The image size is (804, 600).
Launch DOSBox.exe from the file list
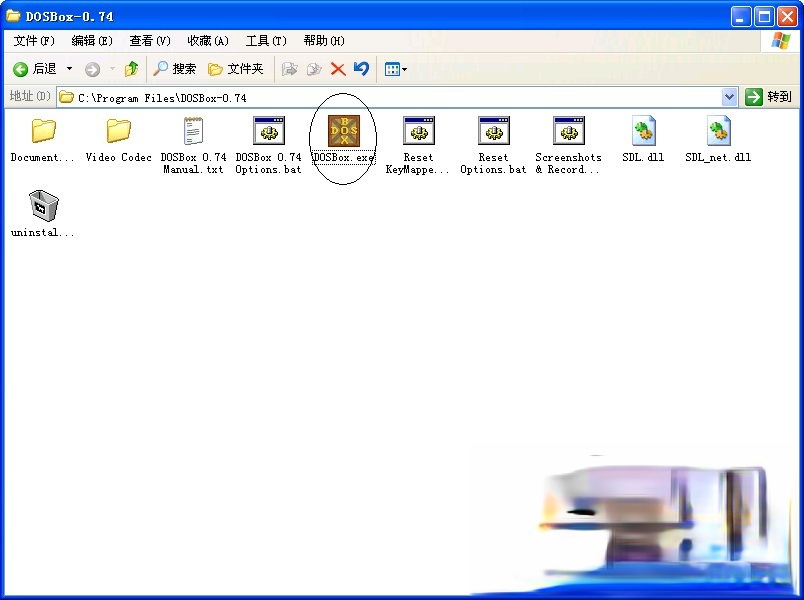[343, 132]
